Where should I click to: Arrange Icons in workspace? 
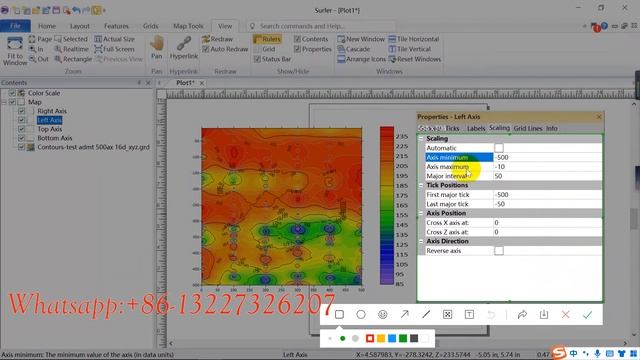361,59
